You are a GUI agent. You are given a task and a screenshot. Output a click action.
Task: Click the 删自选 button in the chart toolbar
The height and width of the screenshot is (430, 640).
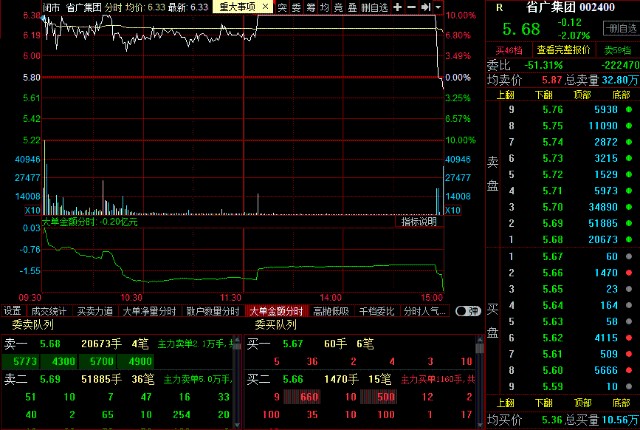click(374, 7)
